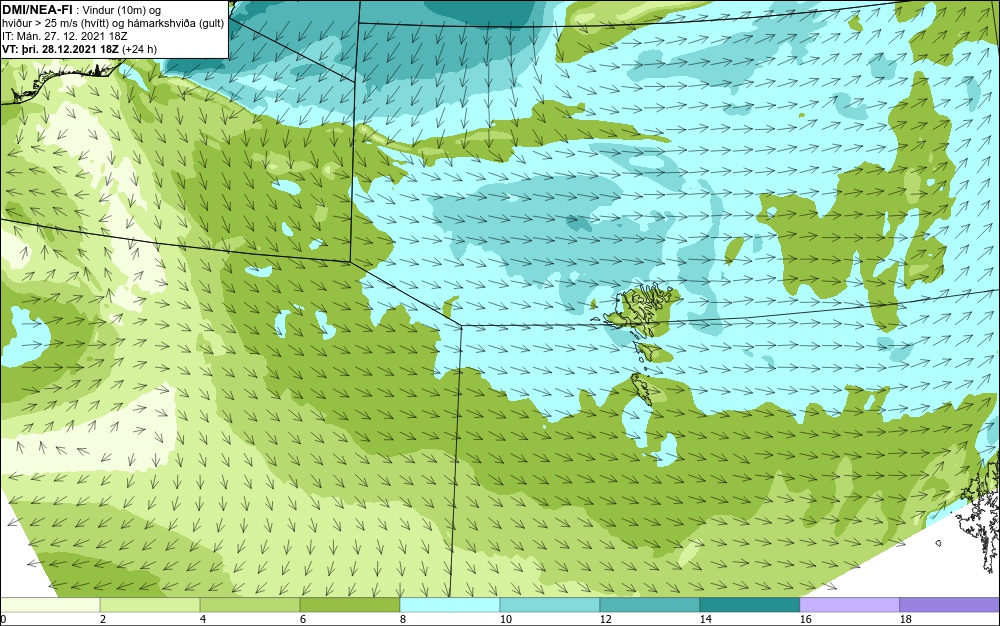Click legend tick label '12'

(605, 620)
